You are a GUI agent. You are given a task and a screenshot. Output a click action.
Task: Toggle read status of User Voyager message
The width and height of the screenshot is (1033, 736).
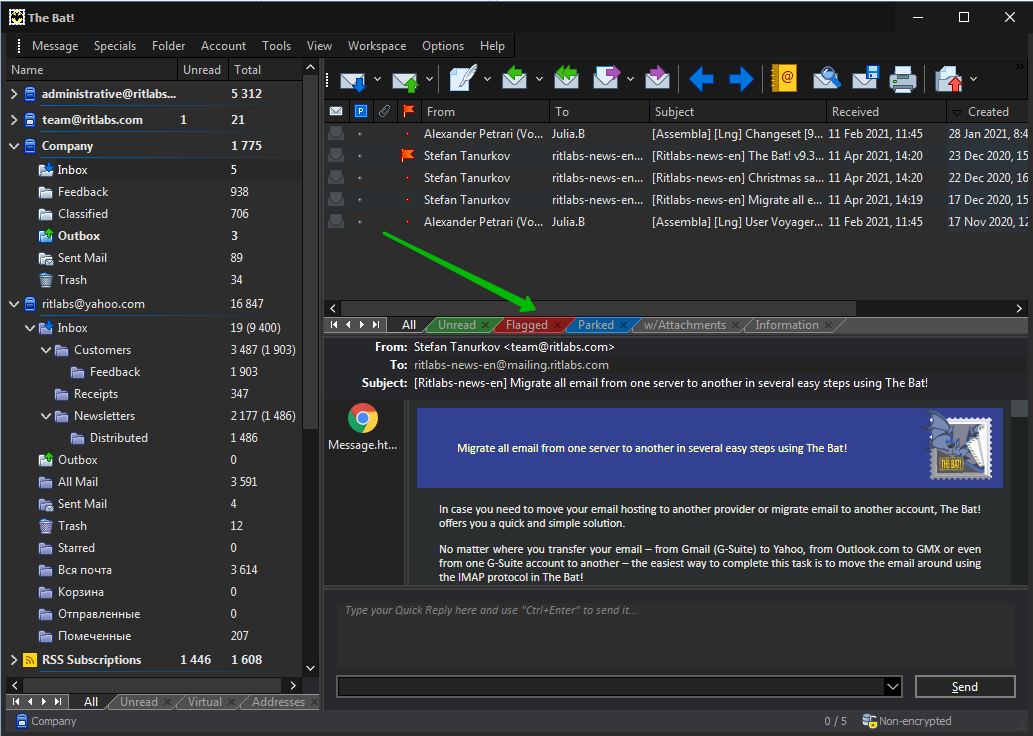point(336,222)
